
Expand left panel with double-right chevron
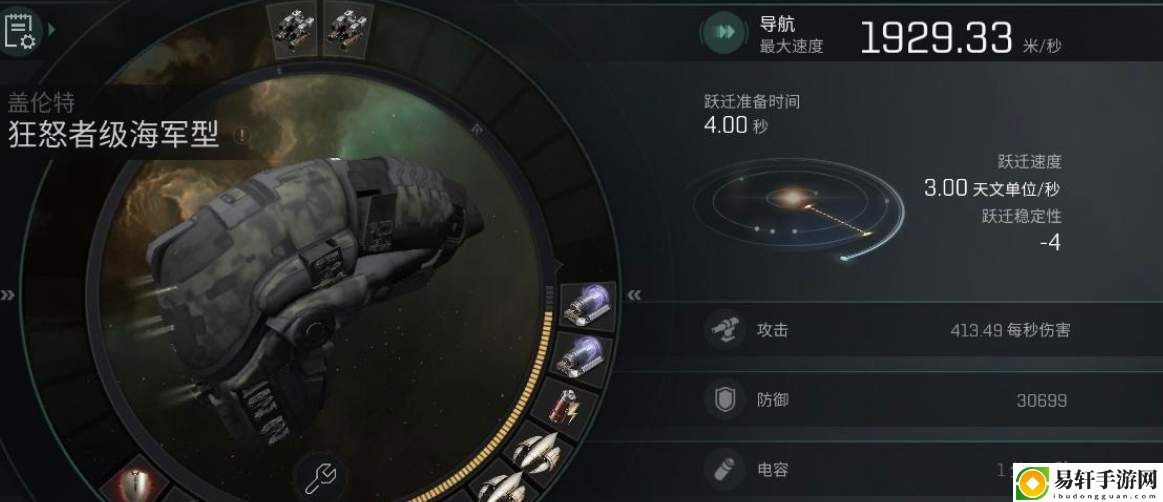pyautogui.click(x=7, y=295)
